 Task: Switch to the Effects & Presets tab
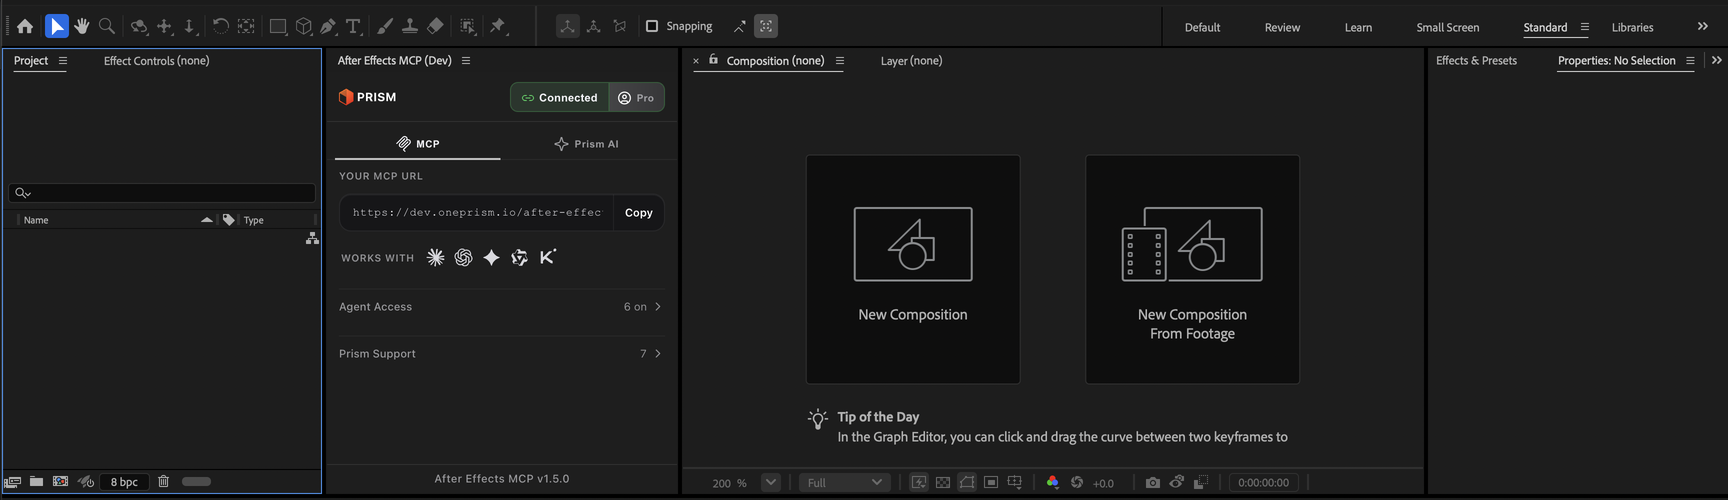(1476, 61)
